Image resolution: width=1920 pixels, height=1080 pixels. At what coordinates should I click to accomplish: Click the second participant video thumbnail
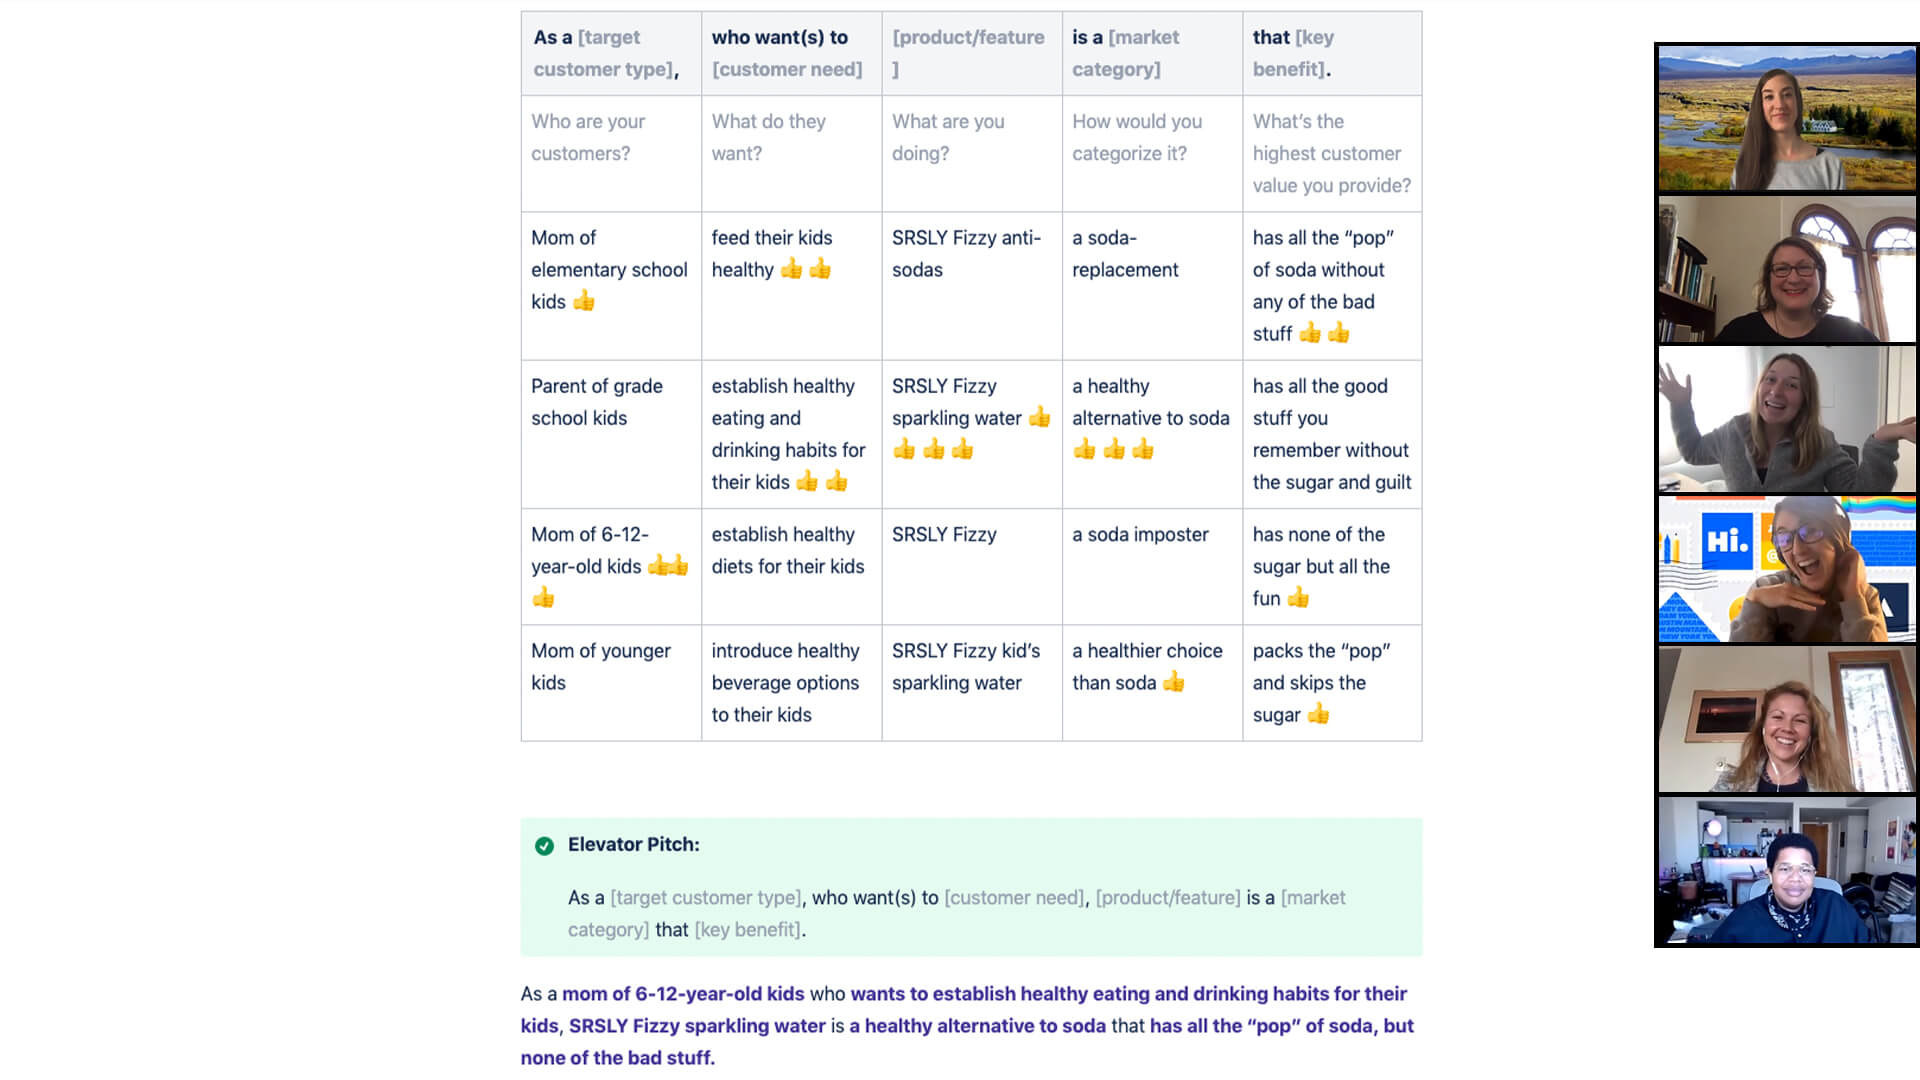point(1787,268)
